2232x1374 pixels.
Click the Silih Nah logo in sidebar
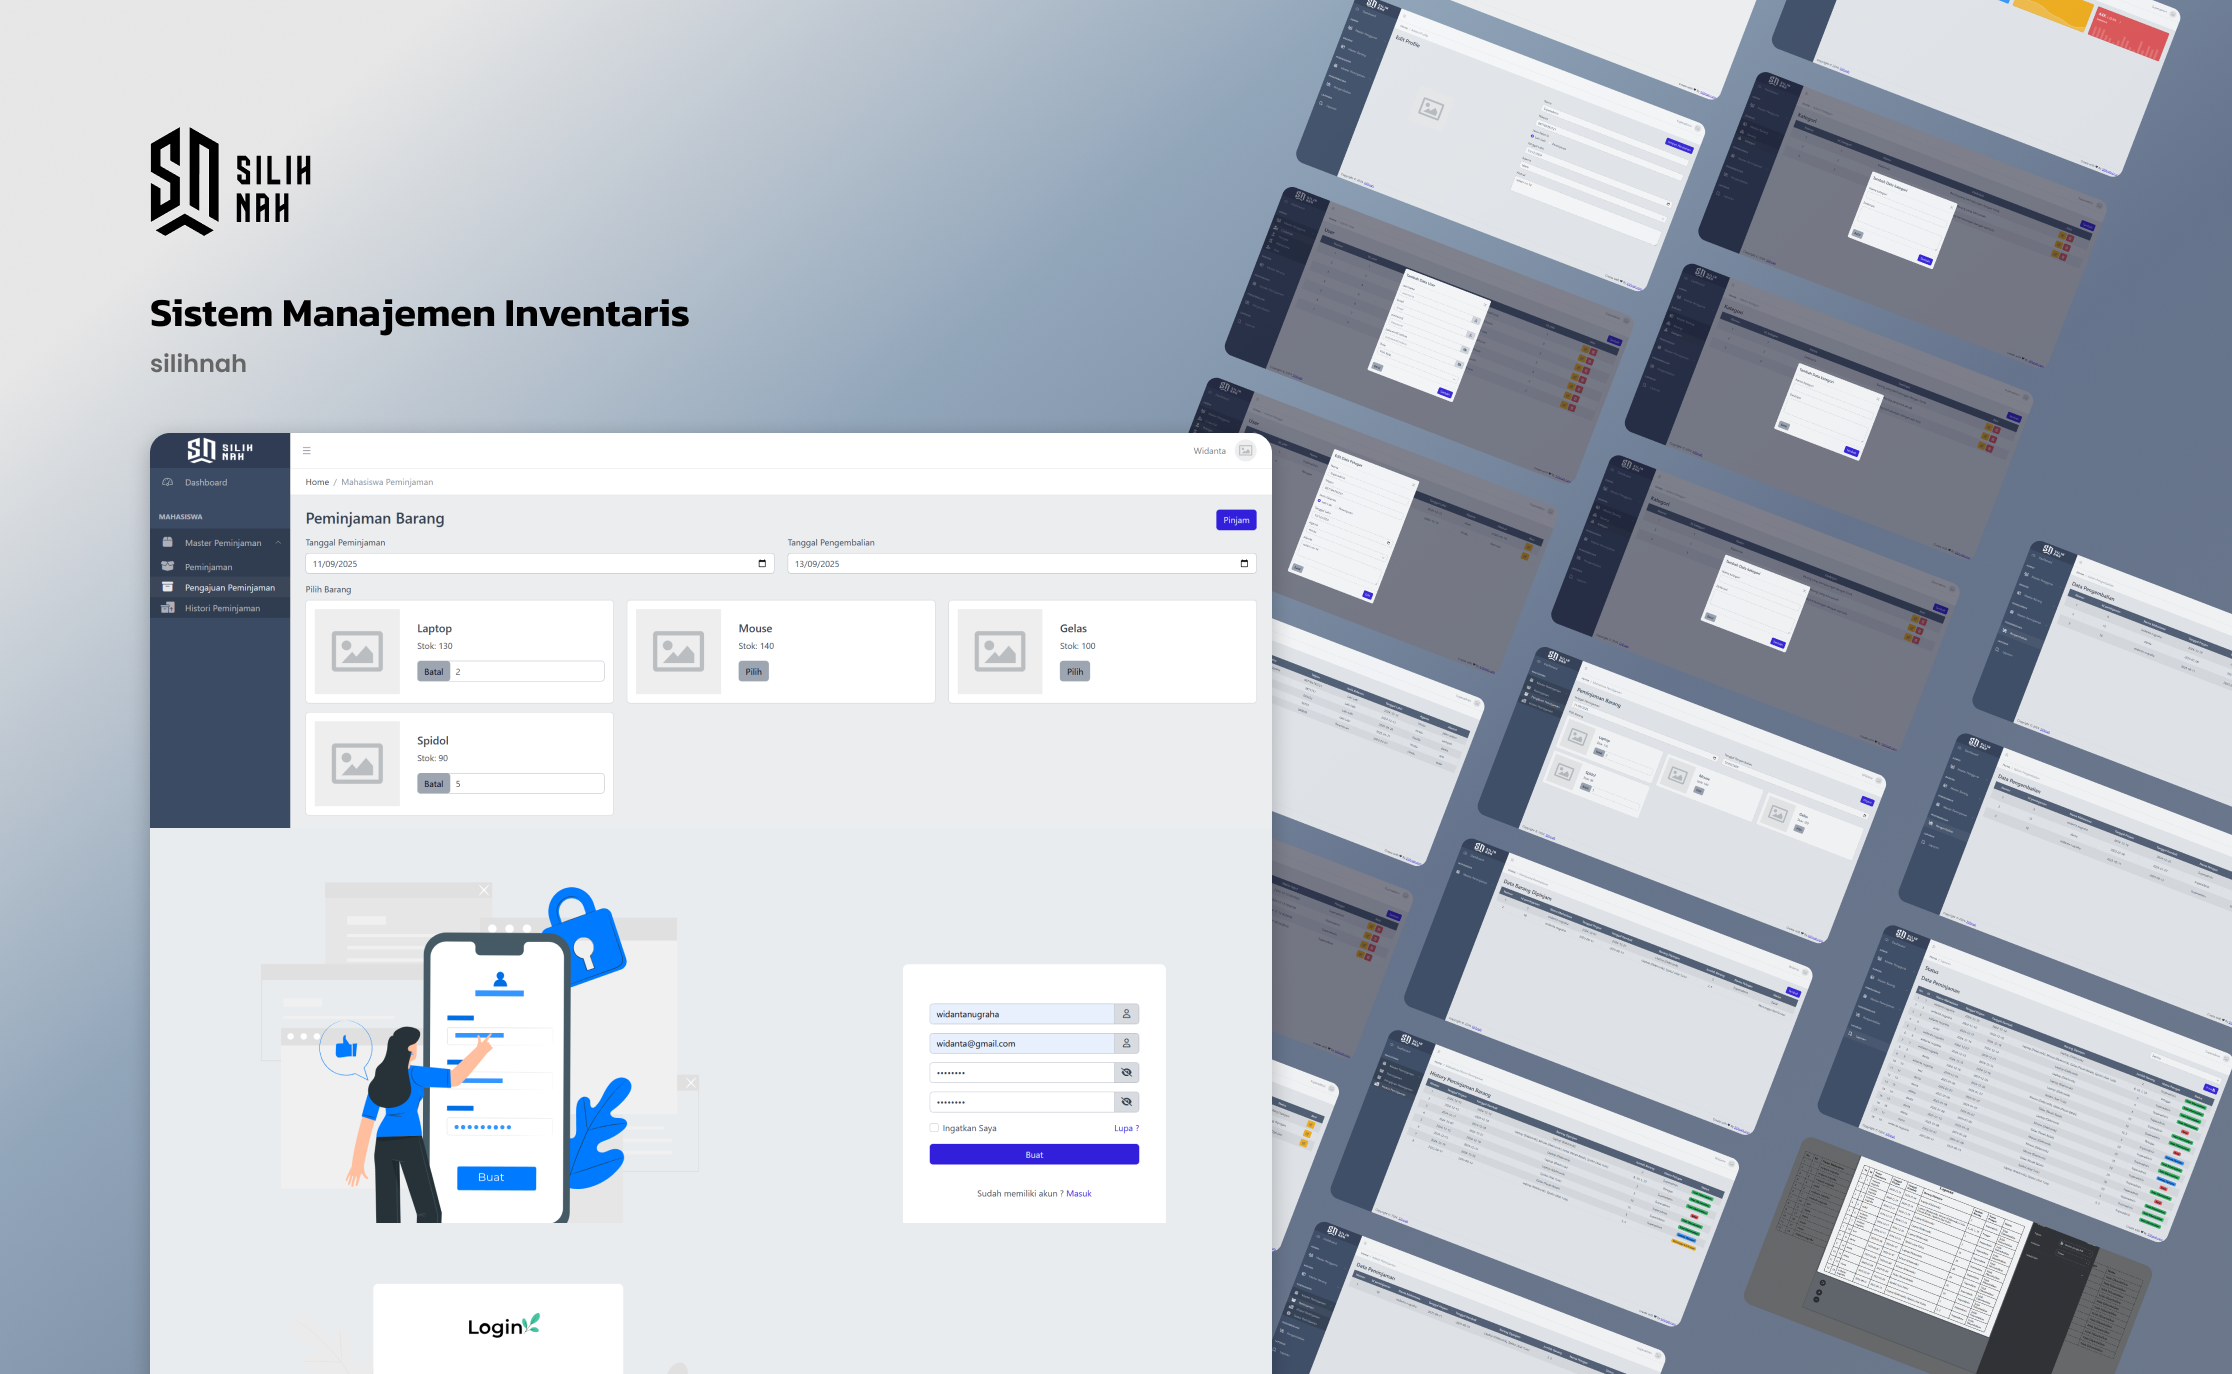[x=220, y=450]
